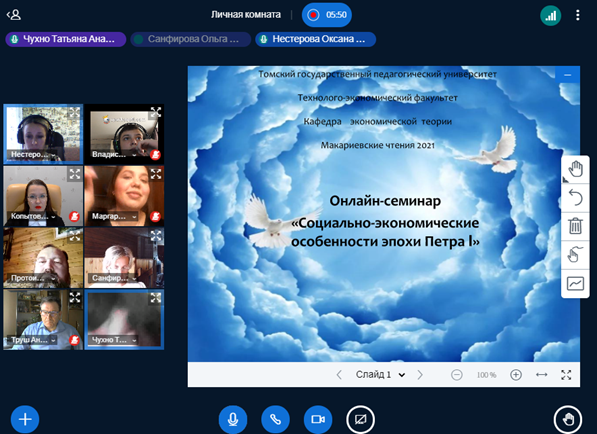Select Нестерова Оксана participant tab
Viewport: 597px width, 434px height.
[x=316, y=39]
